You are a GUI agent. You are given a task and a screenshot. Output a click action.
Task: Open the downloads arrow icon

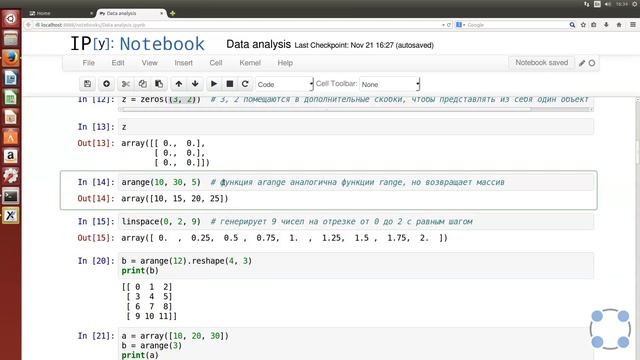pyautogui.click(x=606, y=25)
